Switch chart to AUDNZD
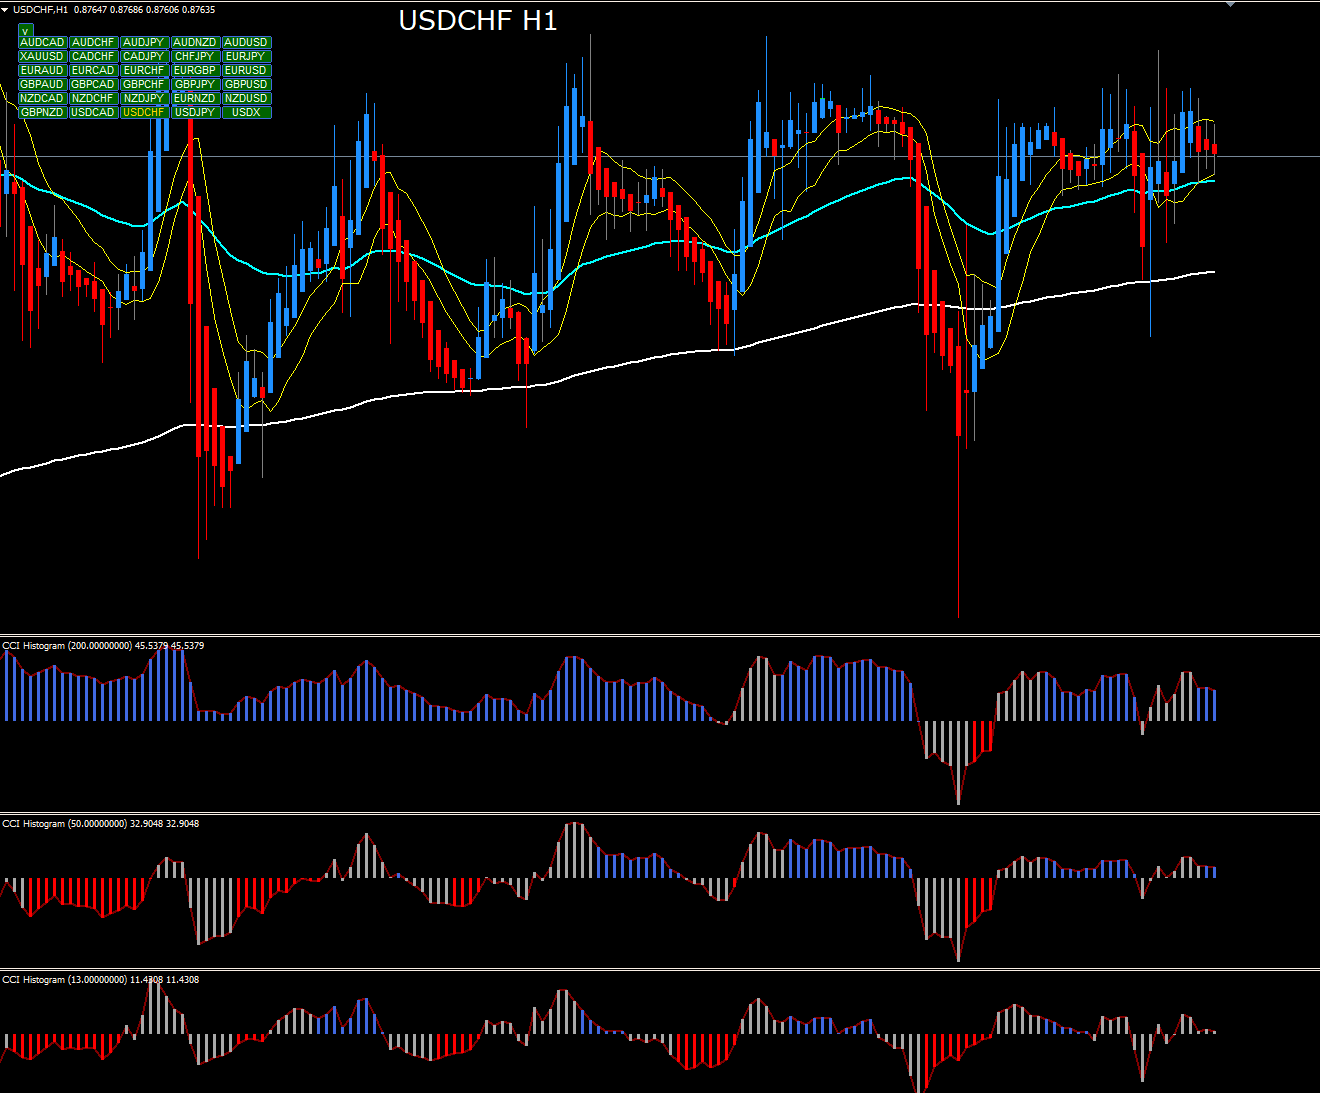Viewport: 1320px width, 1093px height. tap(195, 43)
